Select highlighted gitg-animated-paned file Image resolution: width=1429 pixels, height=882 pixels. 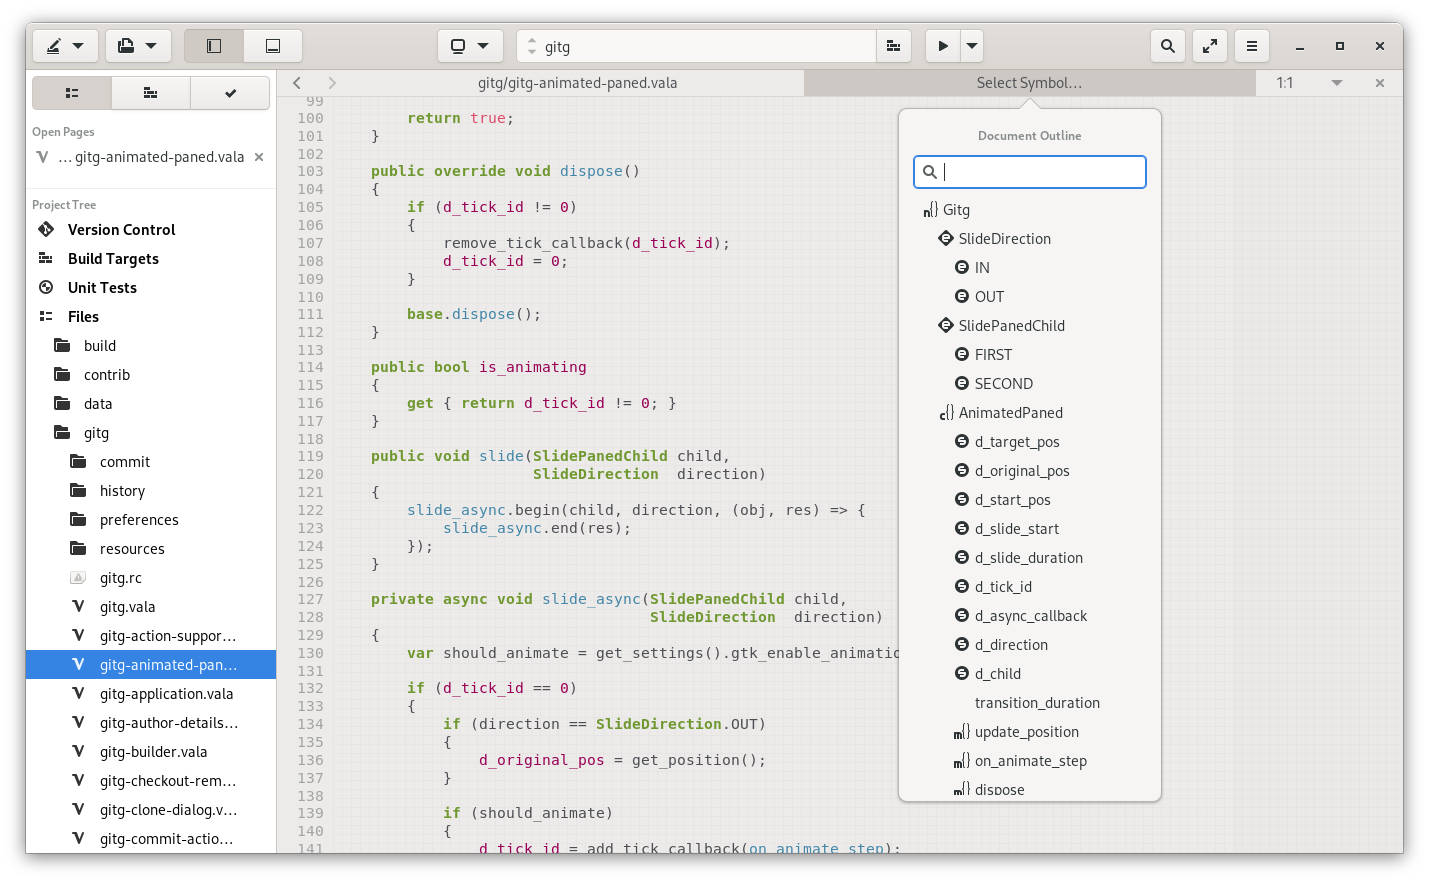click(151, 665)
